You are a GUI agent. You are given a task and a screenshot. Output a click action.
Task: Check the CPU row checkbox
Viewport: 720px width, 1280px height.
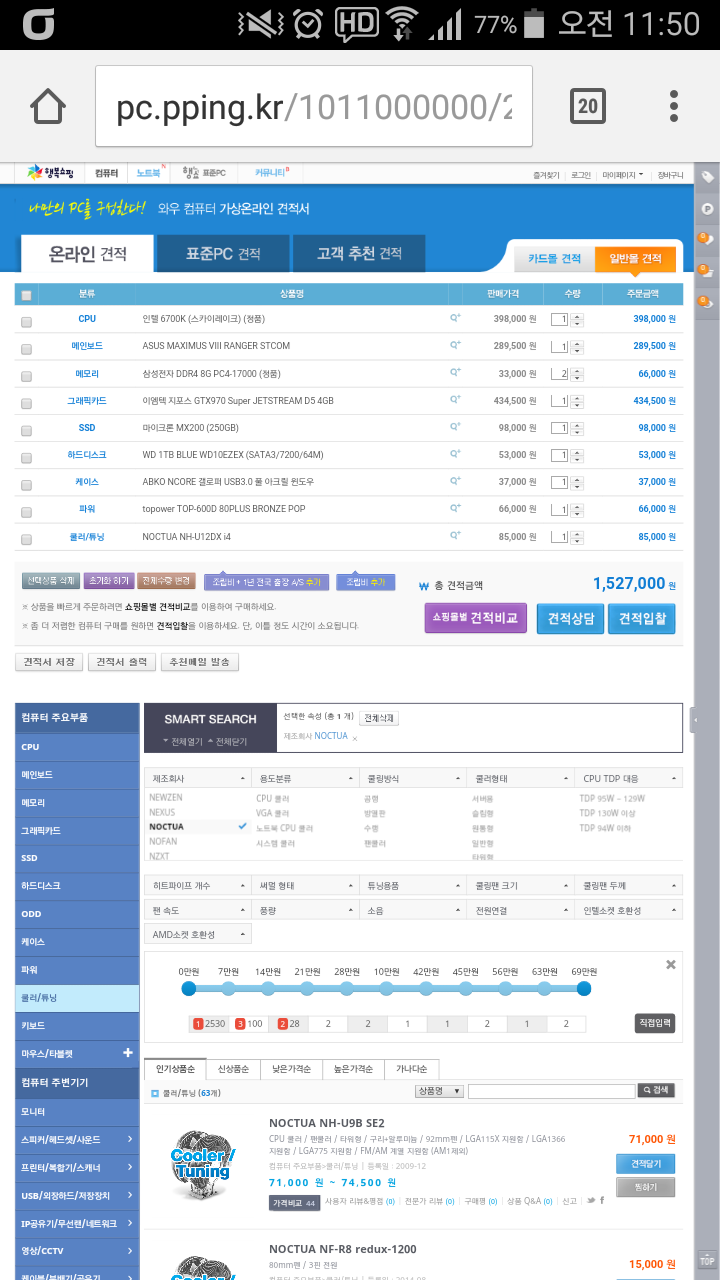tap(26, 321)
